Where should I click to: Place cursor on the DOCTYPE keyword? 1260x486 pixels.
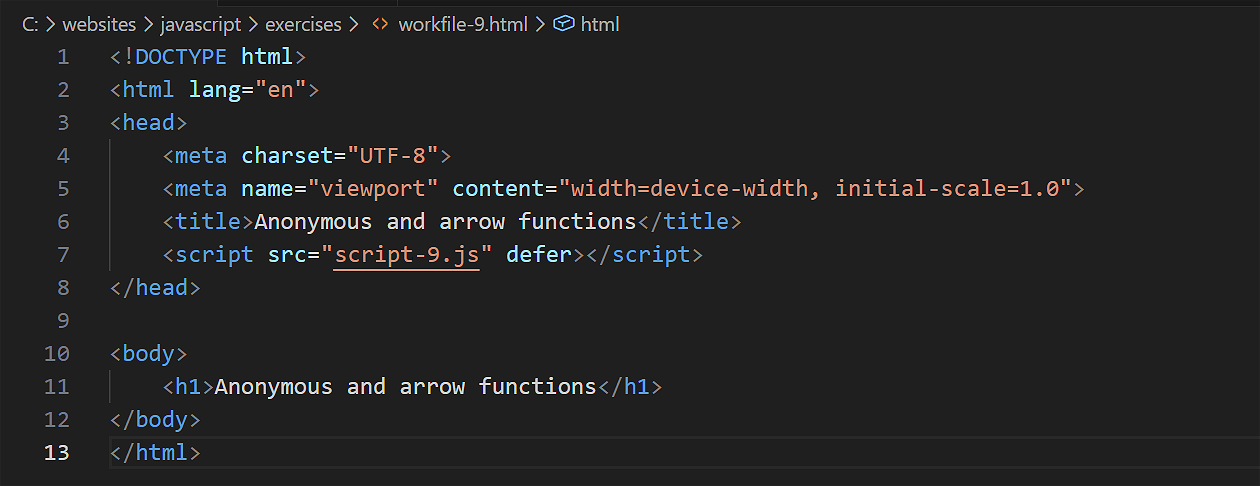click(181, 57)
